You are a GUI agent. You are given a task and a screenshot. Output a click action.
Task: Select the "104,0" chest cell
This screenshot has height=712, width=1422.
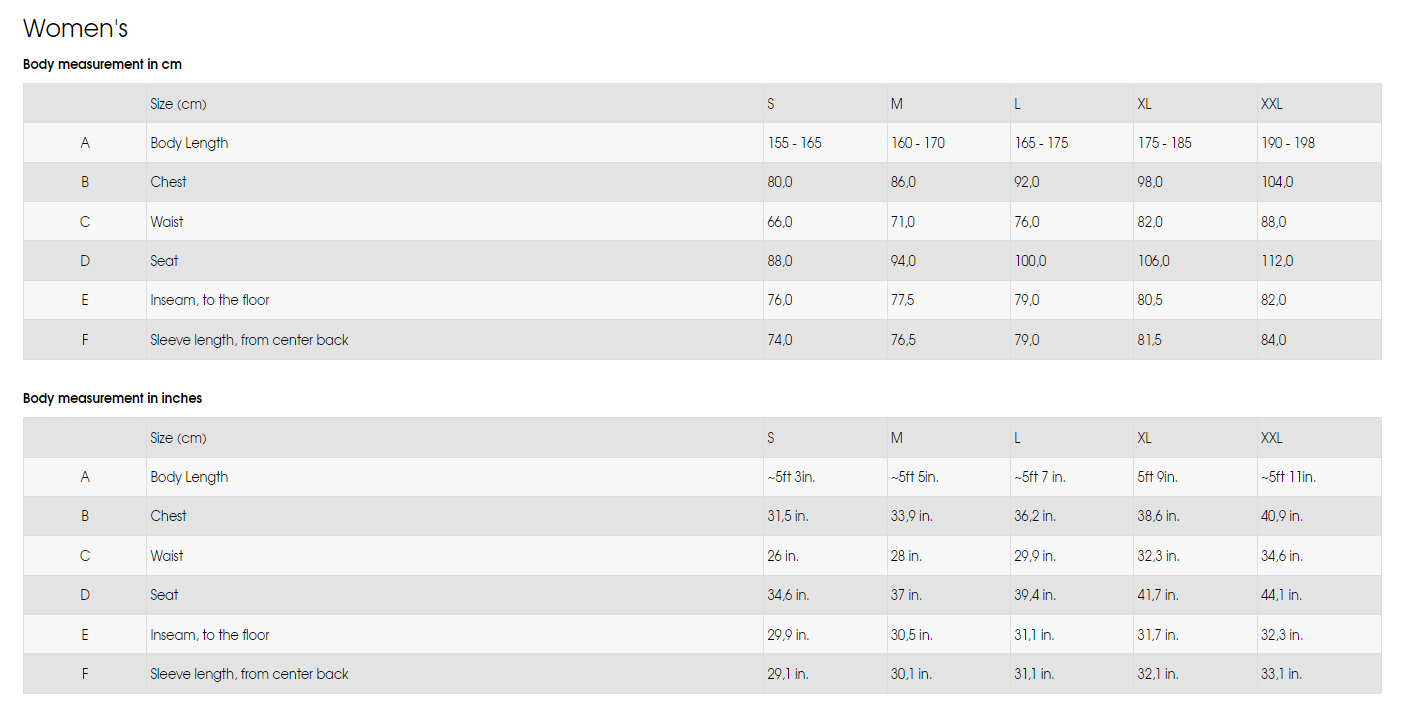(1277, 182)
